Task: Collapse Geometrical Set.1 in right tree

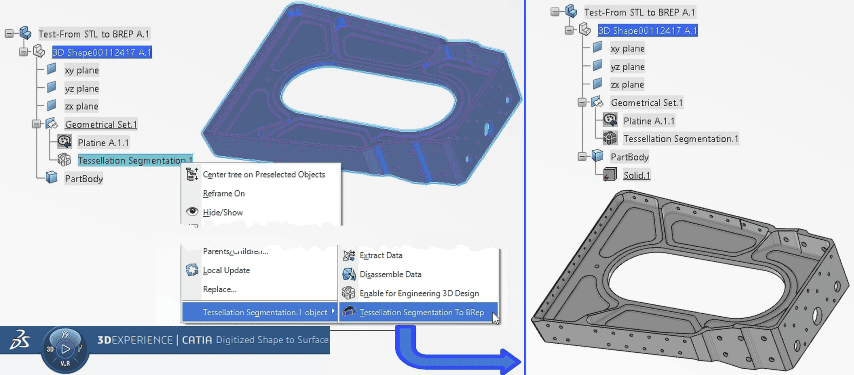Action: pos(582,102)
